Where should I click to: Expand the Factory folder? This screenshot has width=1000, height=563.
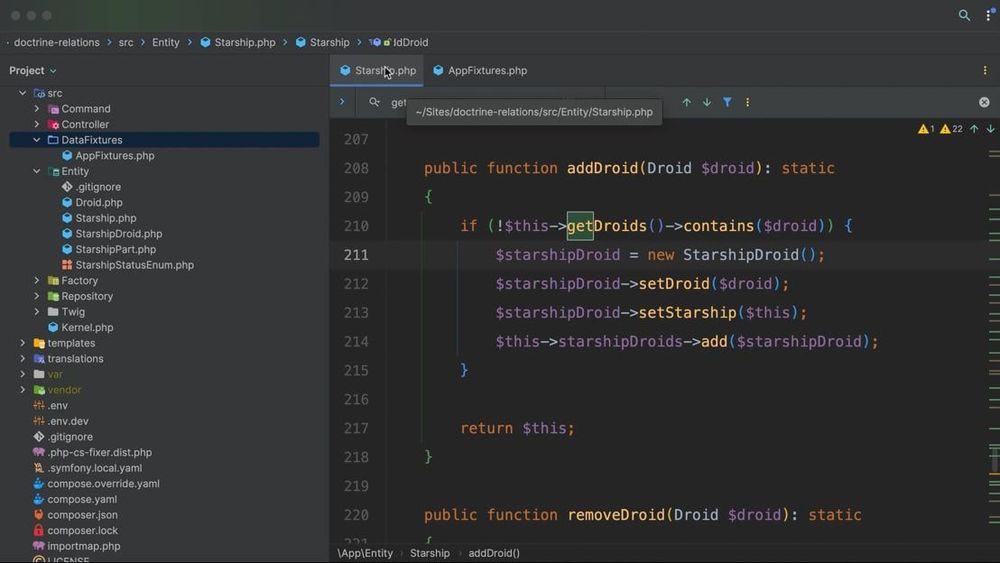point(37,281)
